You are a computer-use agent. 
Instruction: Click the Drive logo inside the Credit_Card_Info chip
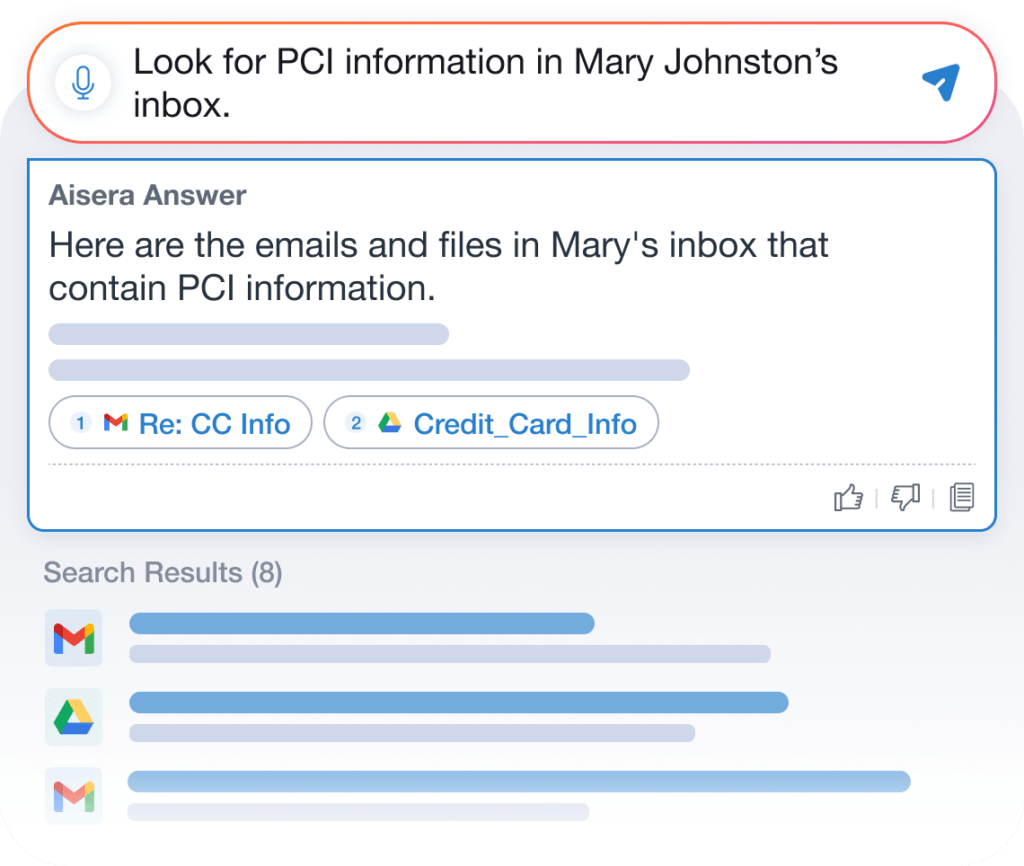(x=390, y=423)
